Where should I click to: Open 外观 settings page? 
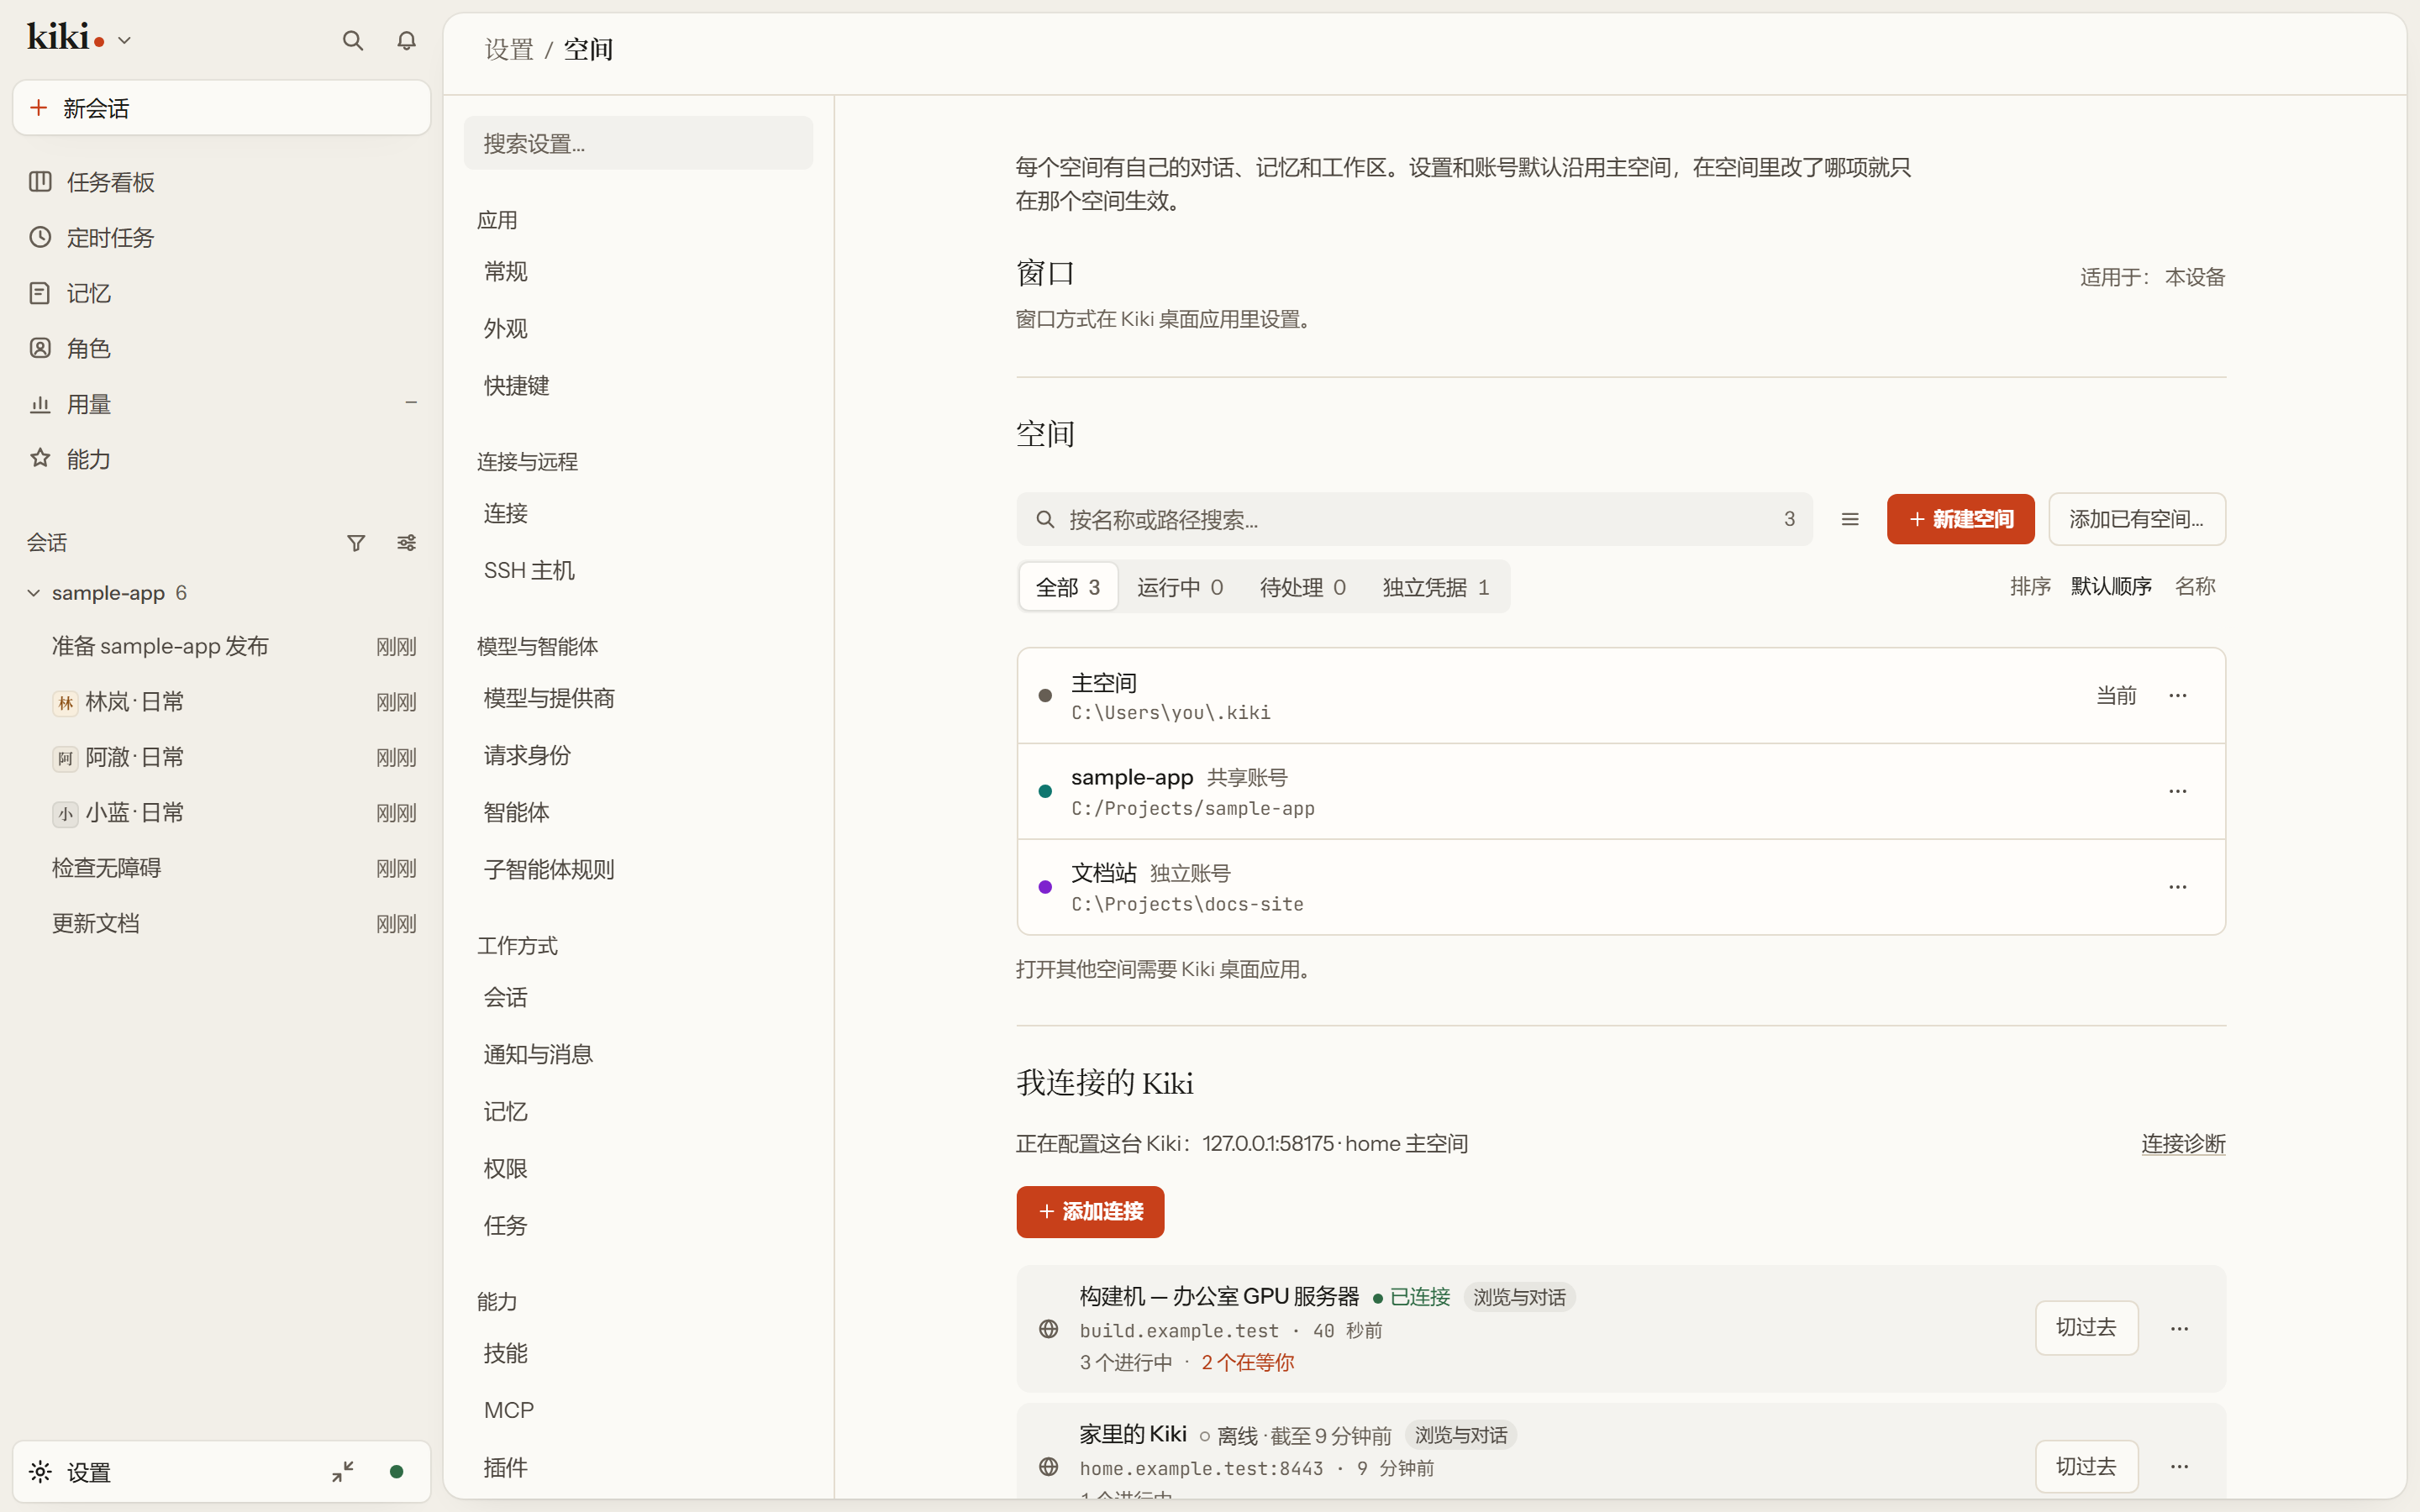[638, 328]
